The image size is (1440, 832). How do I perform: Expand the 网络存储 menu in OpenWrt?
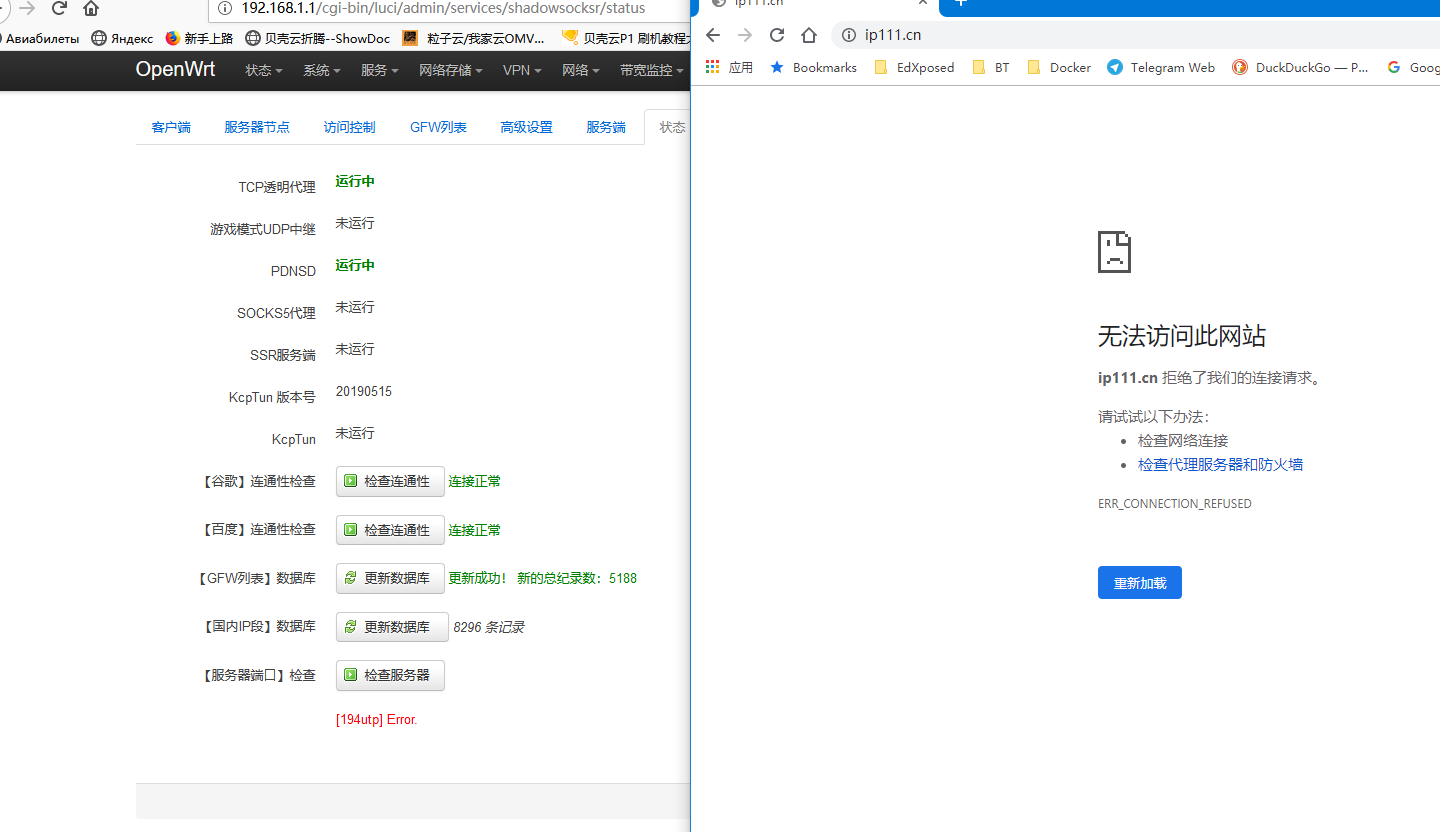click(x=451, y=70)
